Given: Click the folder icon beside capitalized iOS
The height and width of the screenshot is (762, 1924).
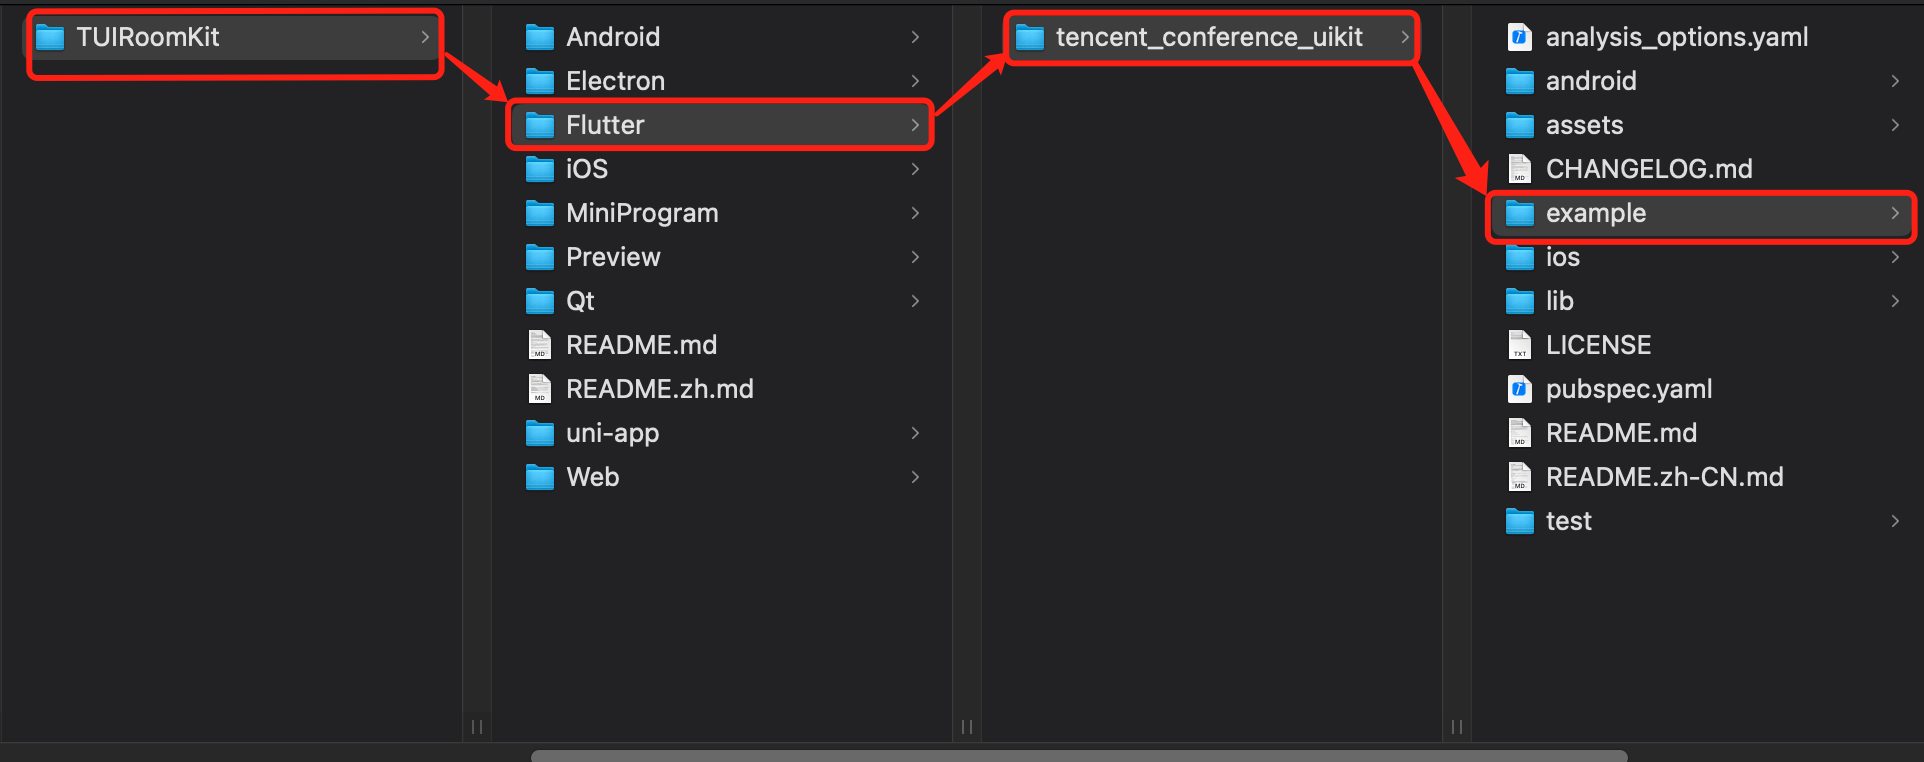Looking at the screenshot, I should click(x=540, y=169).
